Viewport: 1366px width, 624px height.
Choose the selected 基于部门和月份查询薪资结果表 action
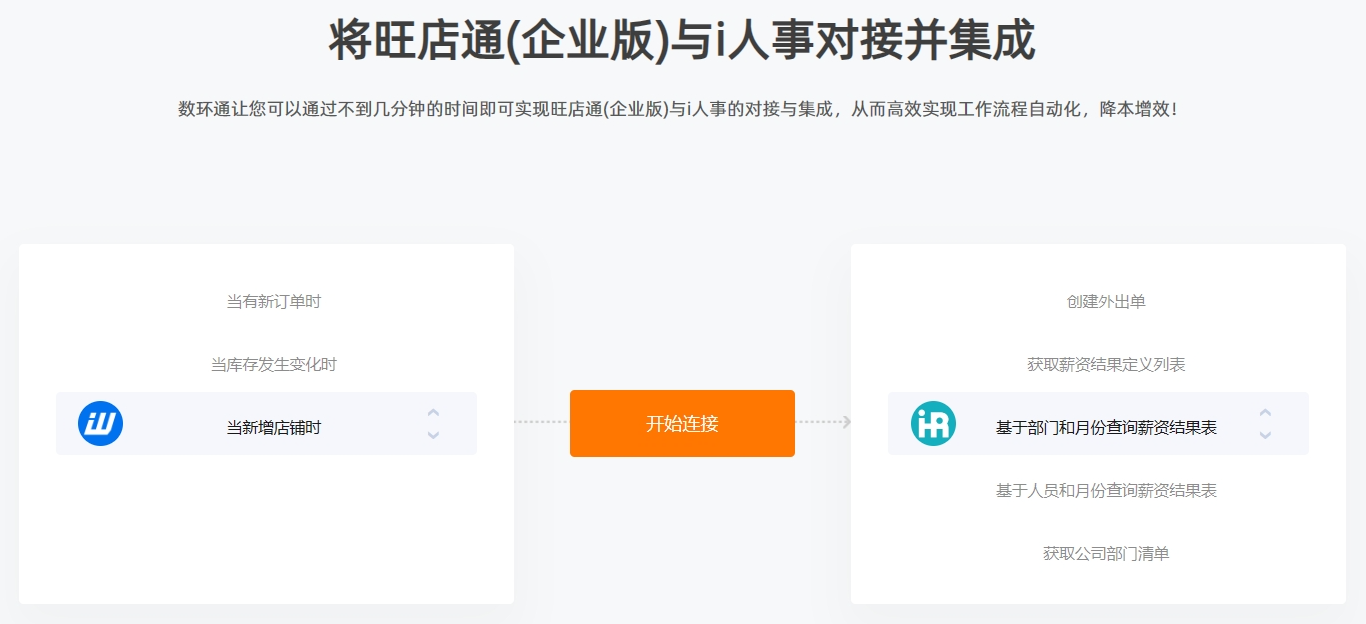click(1106, 427)
